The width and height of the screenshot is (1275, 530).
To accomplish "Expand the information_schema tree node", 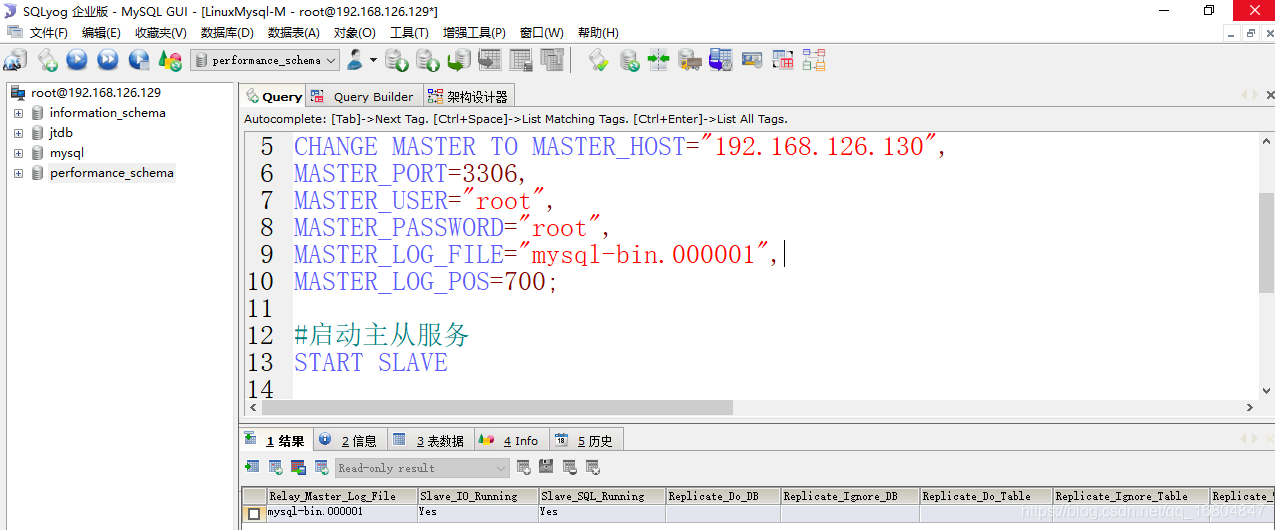I will click(18, 113).
